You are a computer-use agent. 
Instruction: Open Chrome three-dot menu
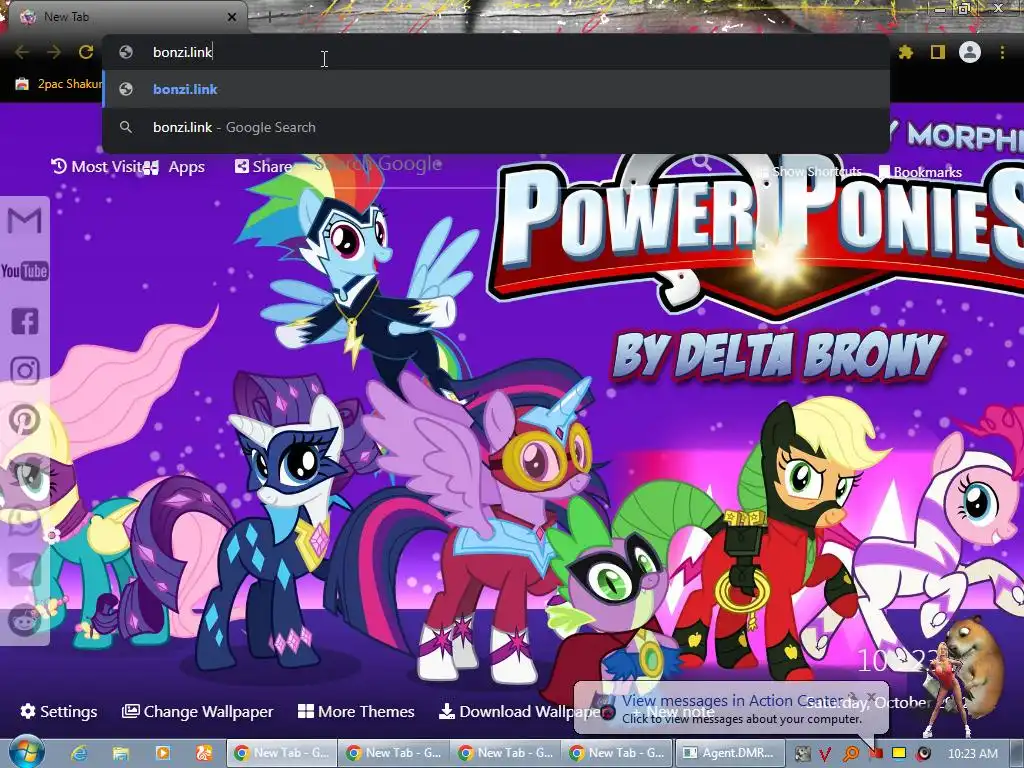click(x=1002, y=52)
